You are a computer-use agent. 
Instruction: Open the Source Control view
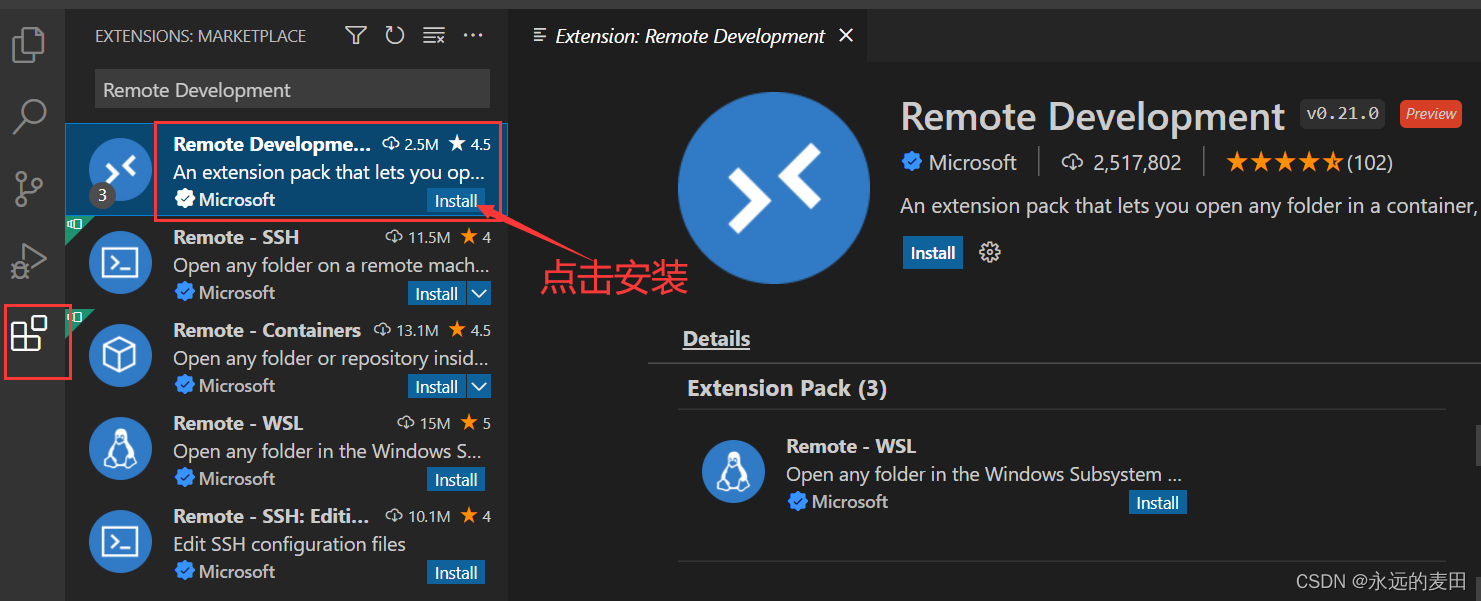pyautogui.click(x=28, y=188)
